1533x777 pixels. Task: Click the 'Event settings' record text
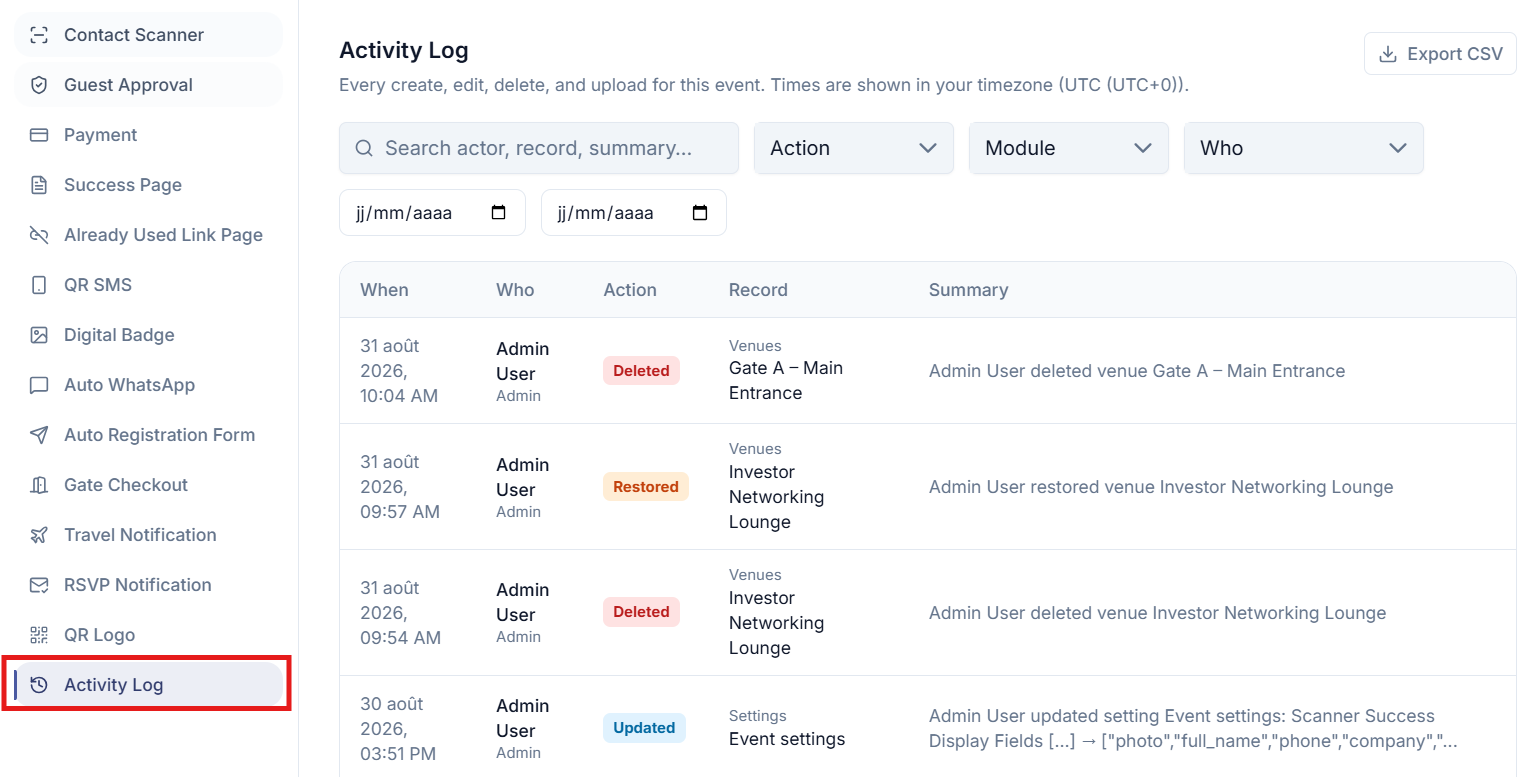(787, 739)
